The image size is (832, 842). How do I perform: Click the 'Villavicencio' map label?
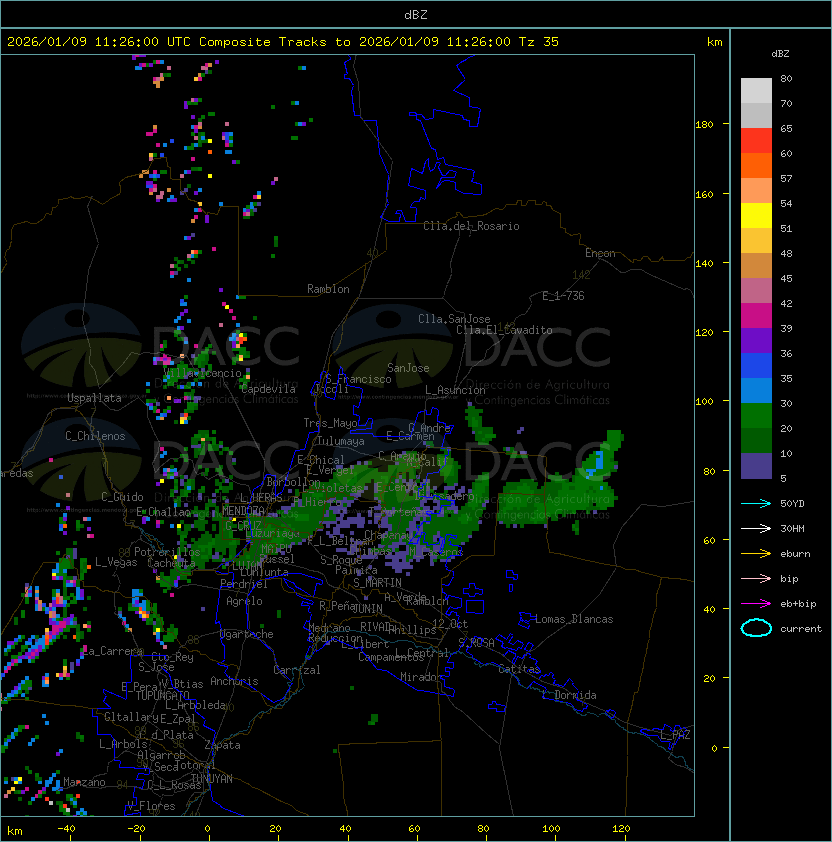point(202,373)
